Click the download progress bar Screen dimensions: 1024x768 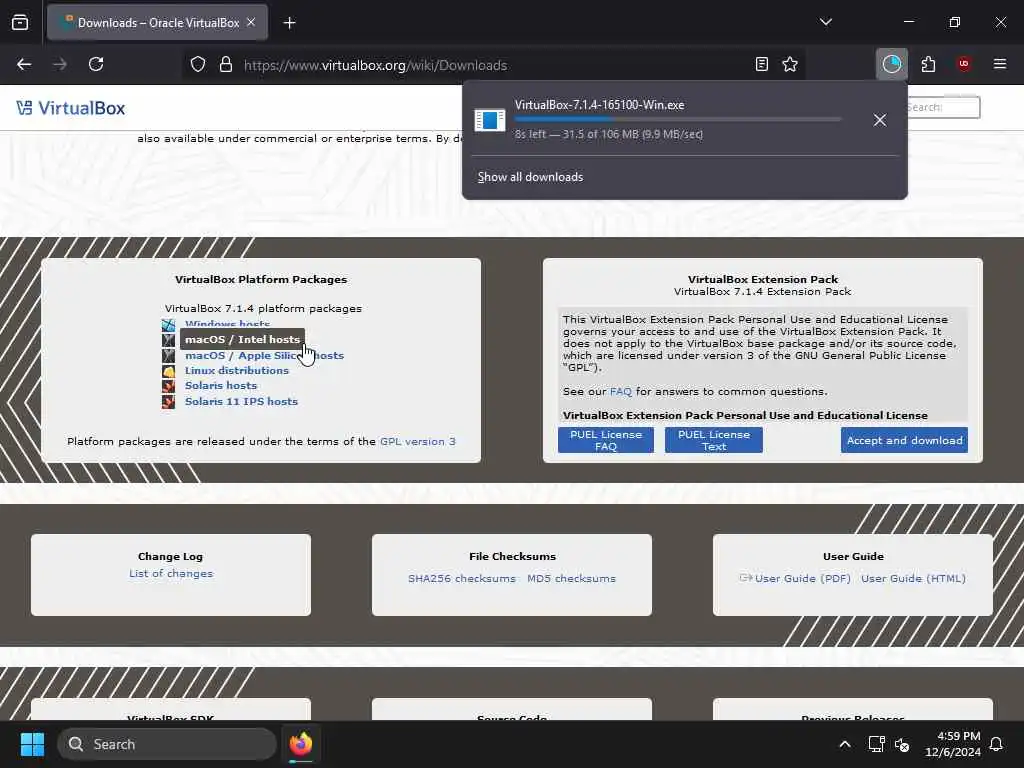point(678,120)
